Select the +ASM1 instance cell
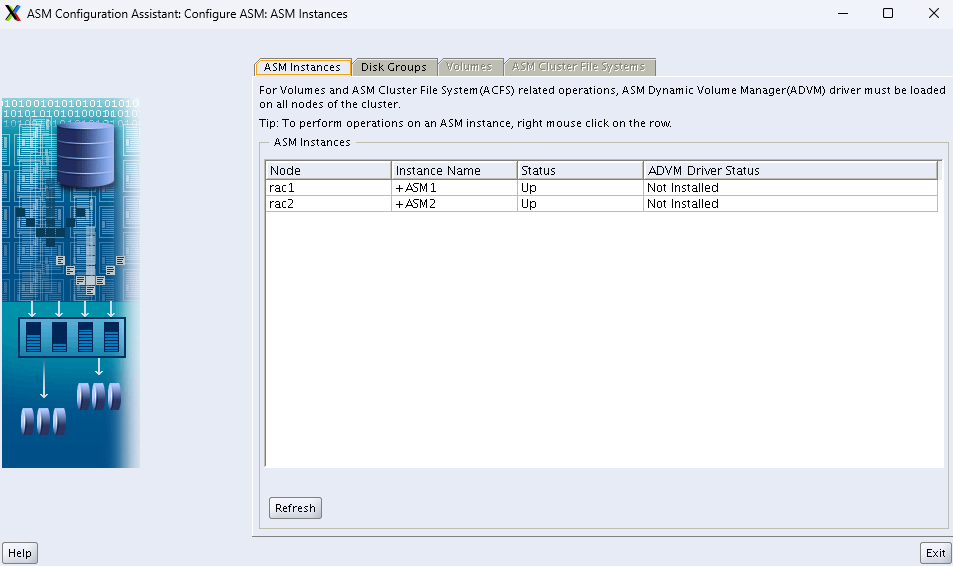The height and width of the screenshot is (566, 953). 454,187
